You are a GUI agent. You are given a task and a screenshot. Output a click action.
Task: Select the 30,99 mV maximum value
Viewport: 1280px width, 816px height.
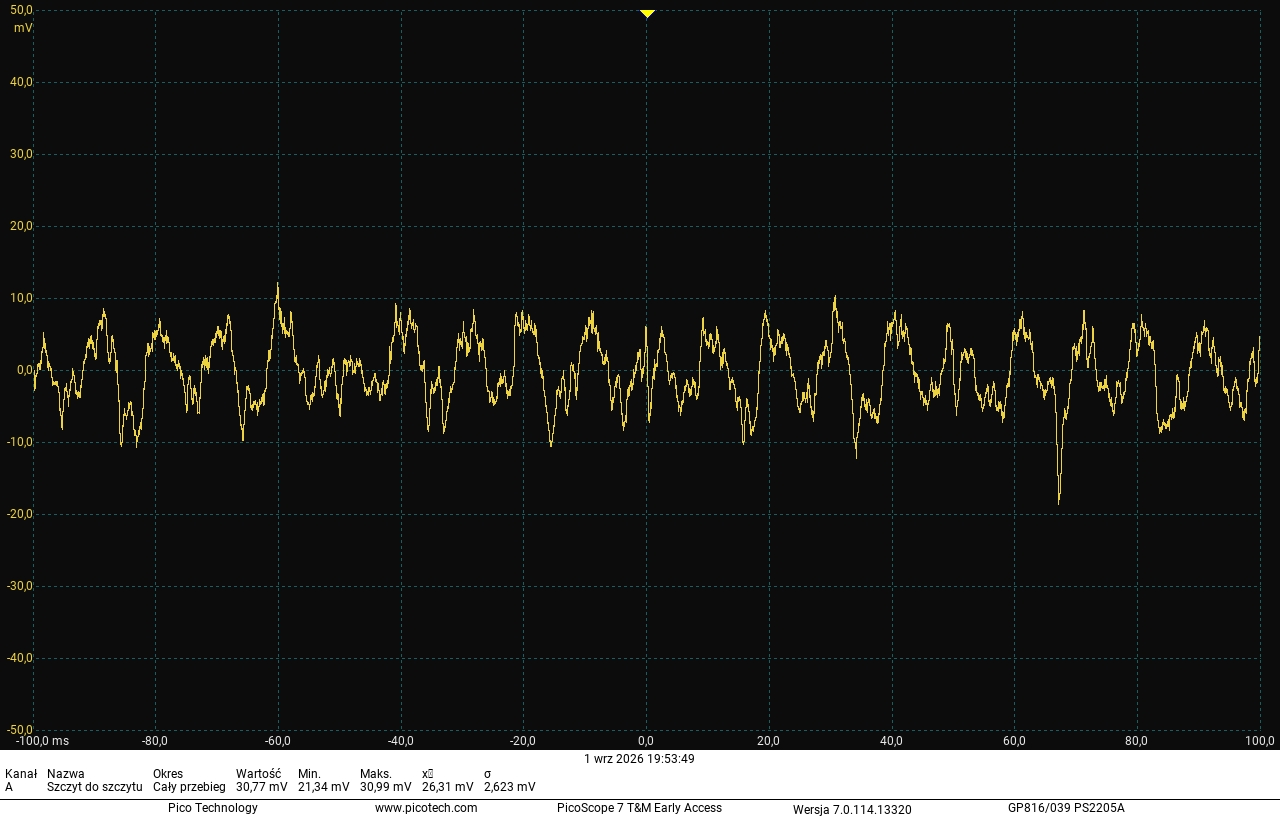tap(386, 787)
